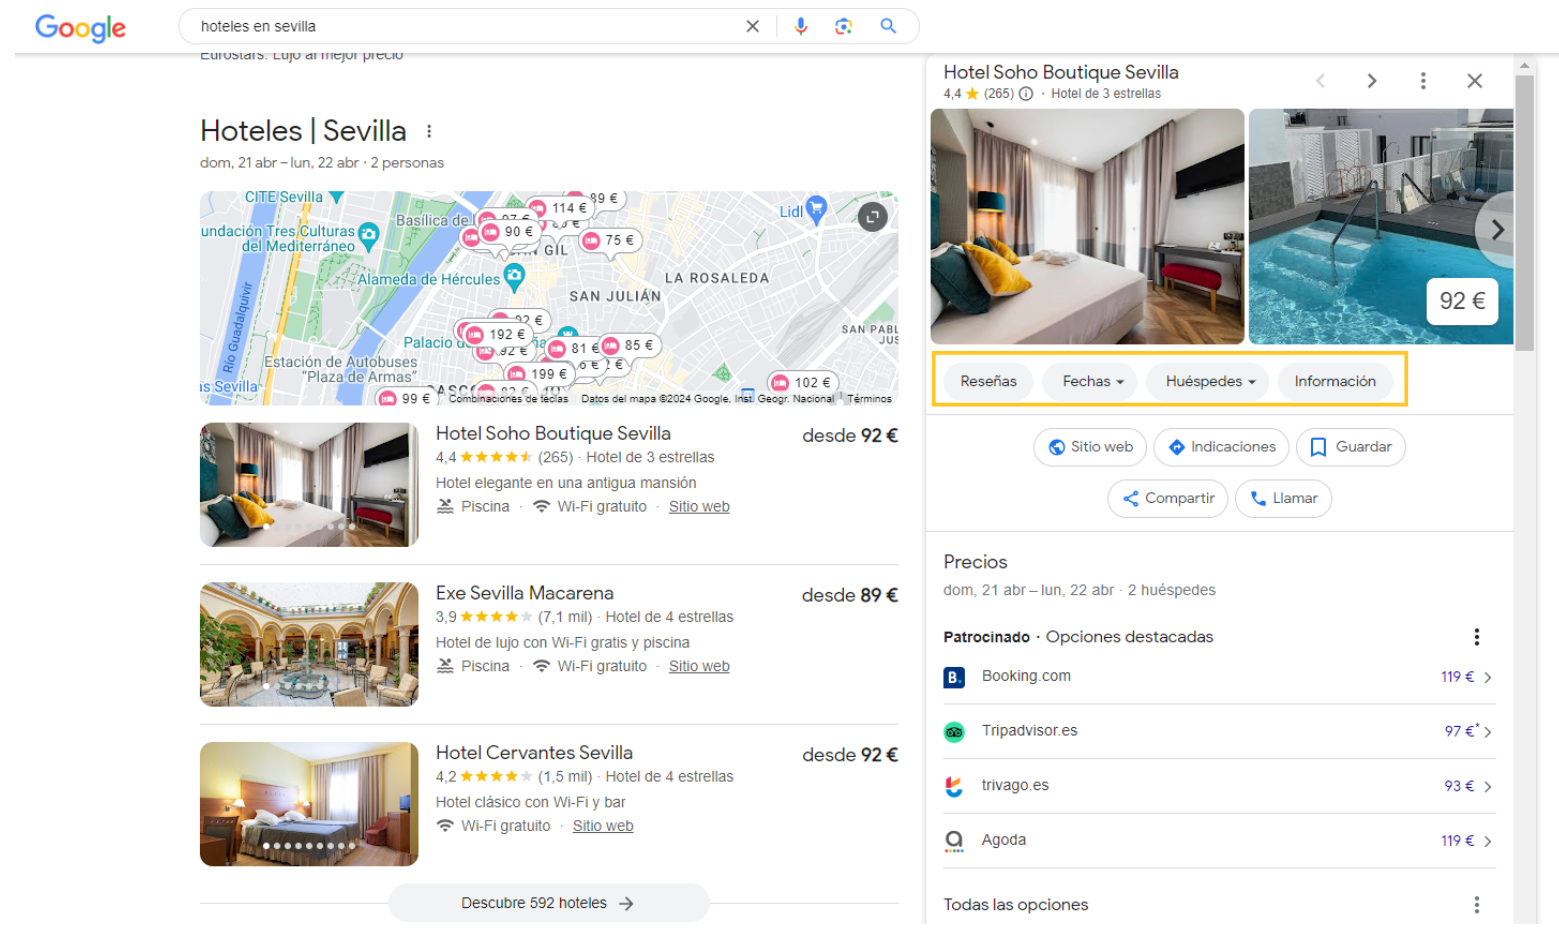Click Indicaciones directions button
The image size is (1559, 950).
point(1222,447)
